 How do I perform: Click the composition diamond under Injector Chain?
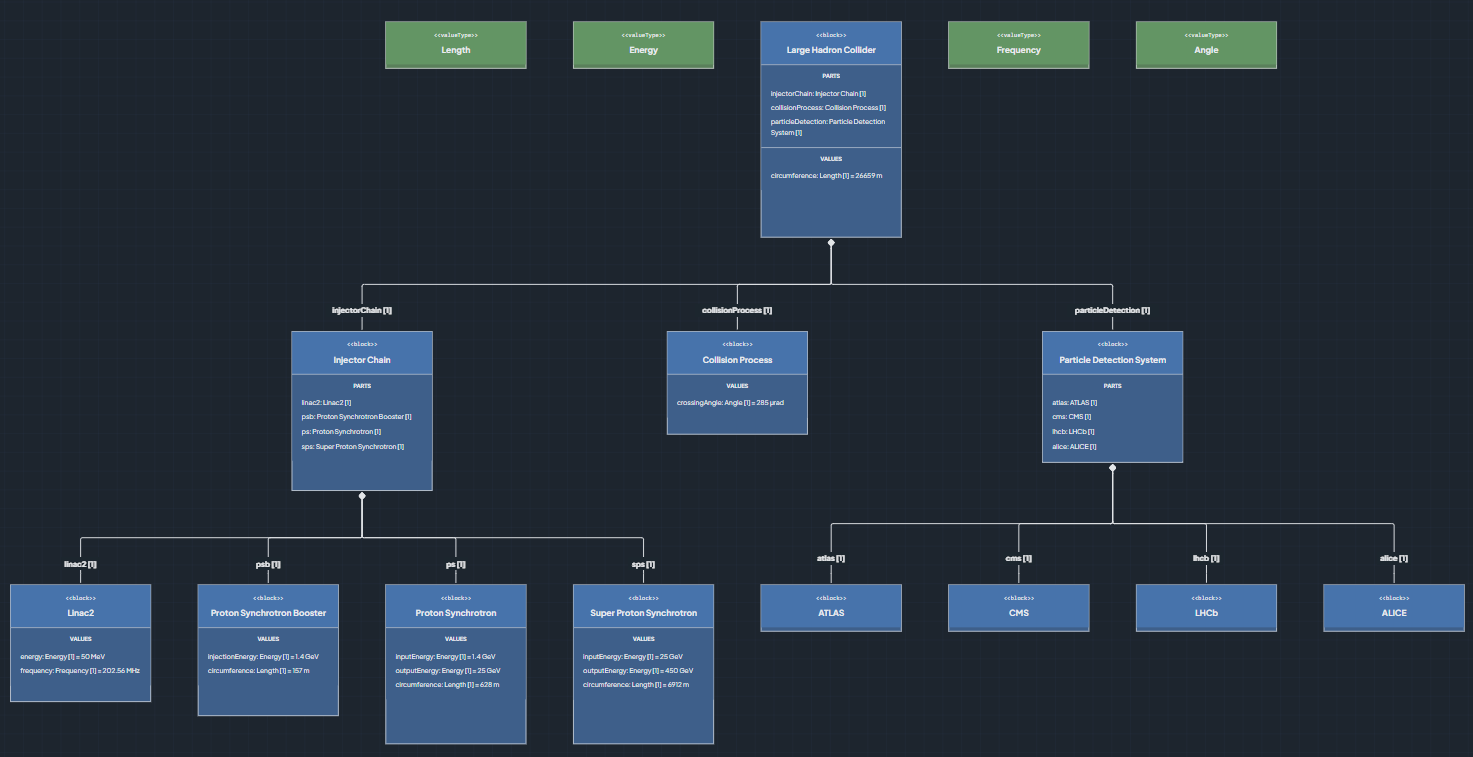(362, 496)
